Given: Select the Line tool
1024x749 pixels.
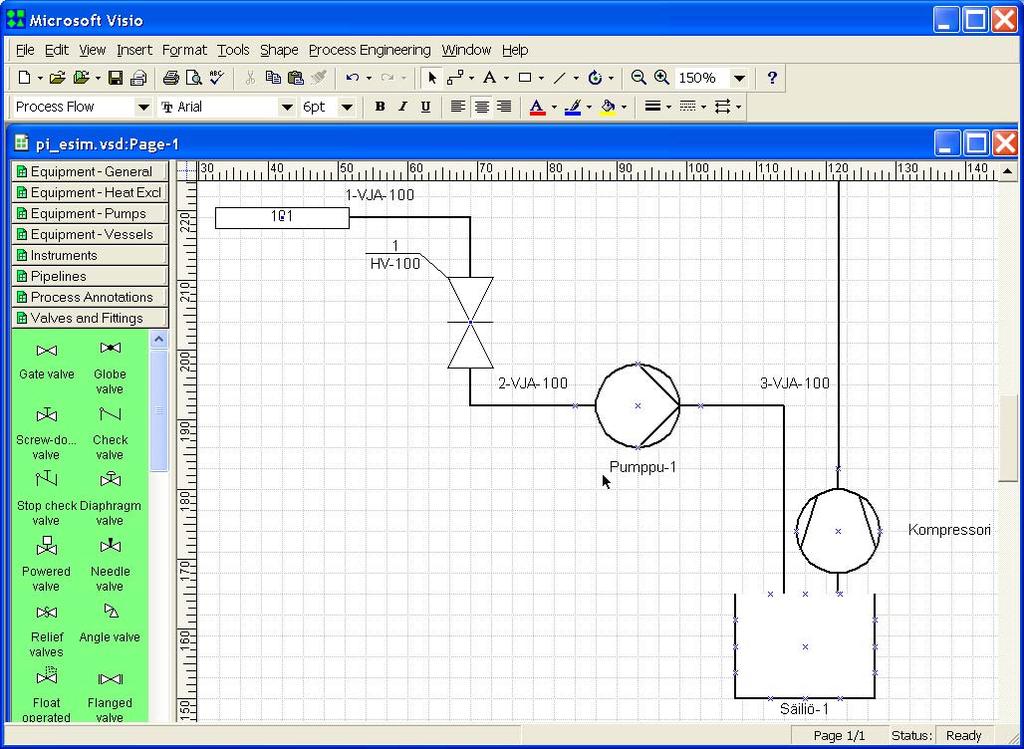Looking at the screenshot, I should tap(560, 78).
